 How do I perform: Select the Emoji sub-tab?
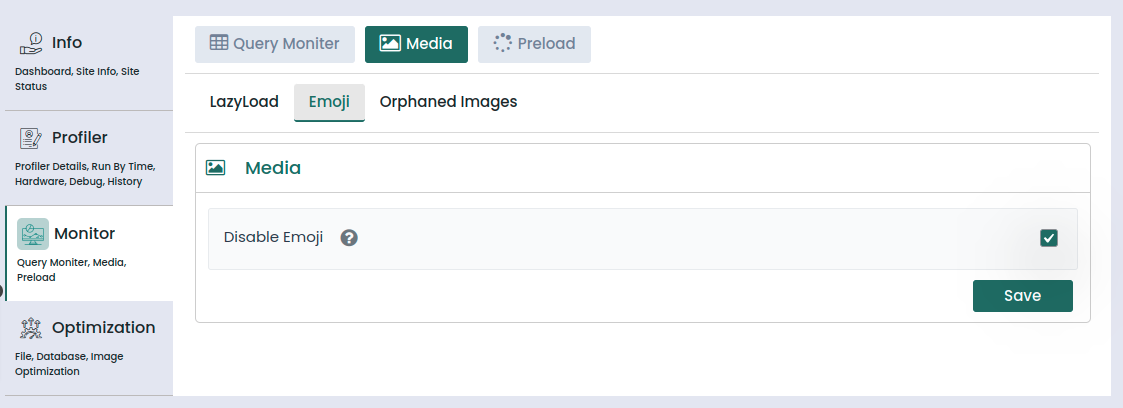click(329, 102)
